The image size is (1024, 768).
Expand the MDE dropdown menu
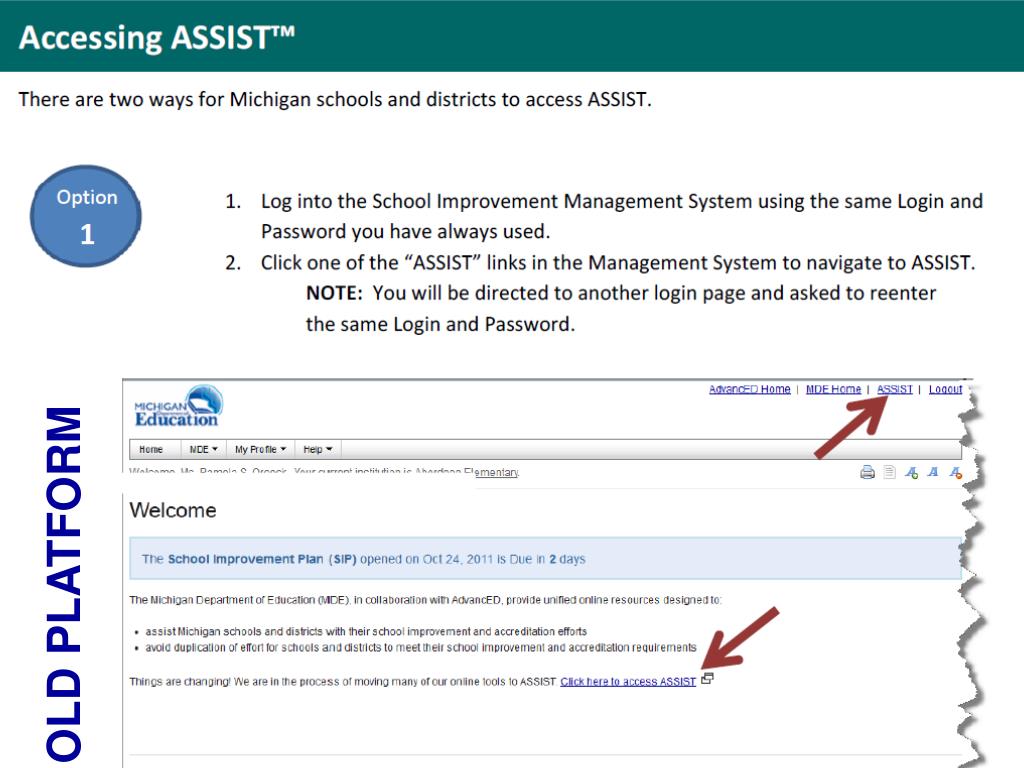pyautogui.click(x=203, y=449)
